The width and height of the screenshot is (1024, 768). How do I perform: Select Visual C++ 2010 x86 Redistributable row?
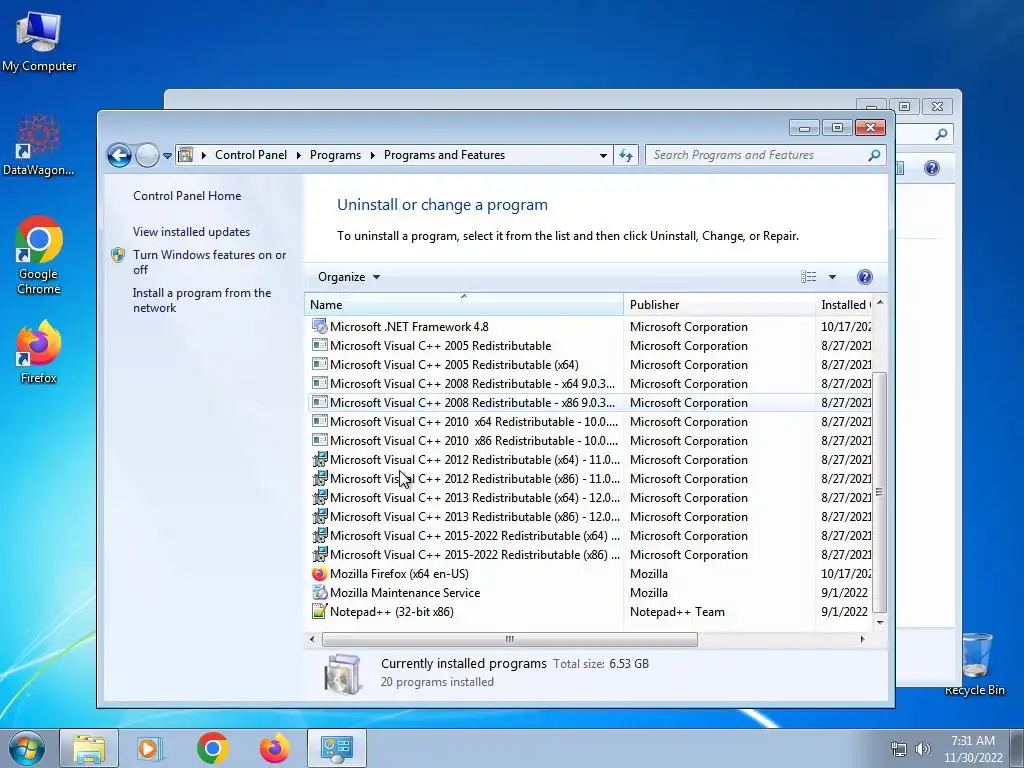coord(590,441)
